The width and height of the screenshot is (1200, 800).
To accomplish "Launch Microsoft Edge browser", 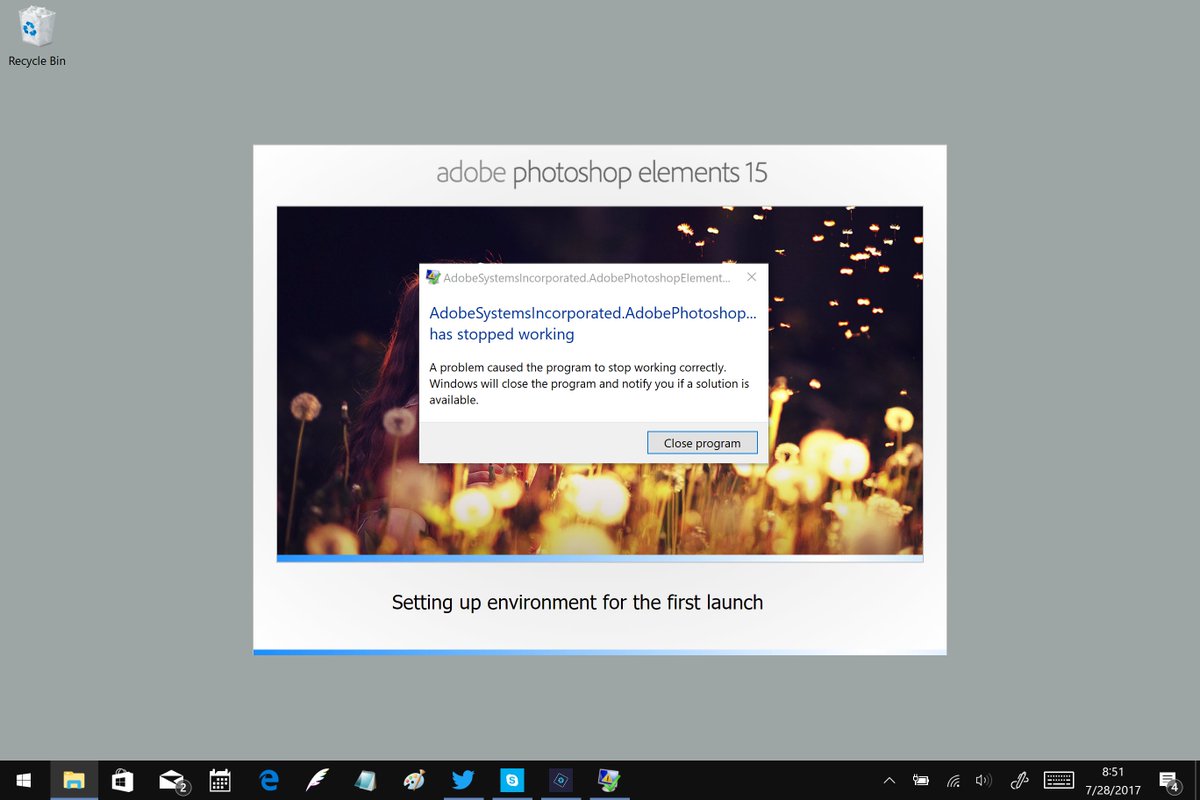I will (x=269, y=780).
